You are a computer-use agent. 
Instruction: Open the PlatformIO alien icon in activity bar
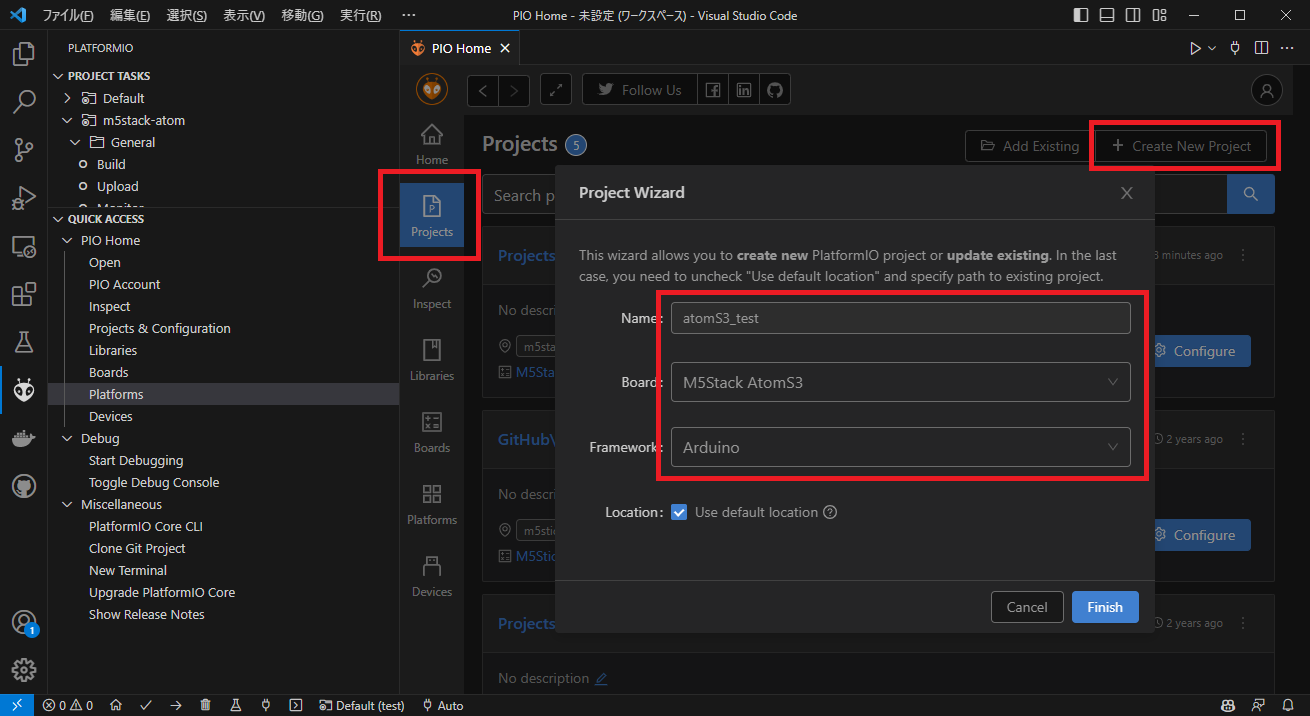coord(24,391)
